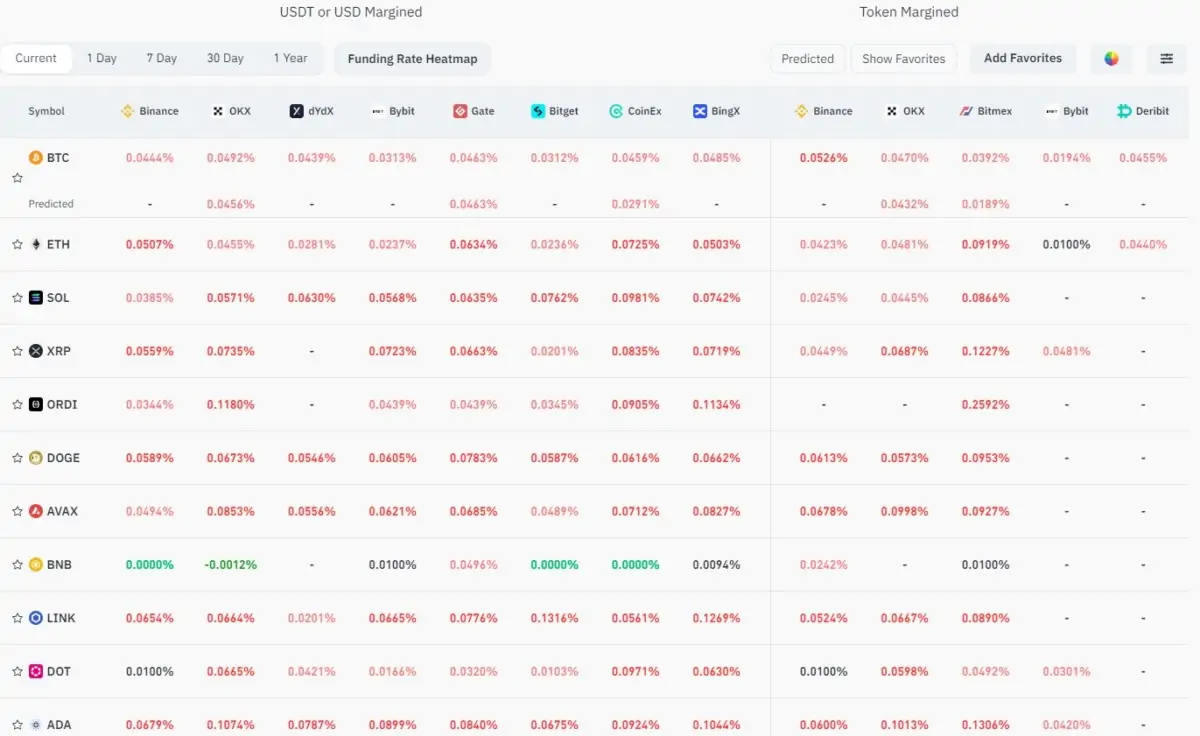Favorite DOGE with its star
This screenshot has width=1200, height=736.
tap(17, 458)
